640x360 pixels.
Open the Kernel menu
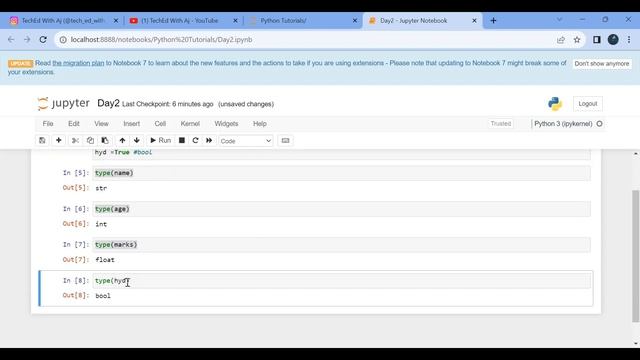tap(190, 124)
